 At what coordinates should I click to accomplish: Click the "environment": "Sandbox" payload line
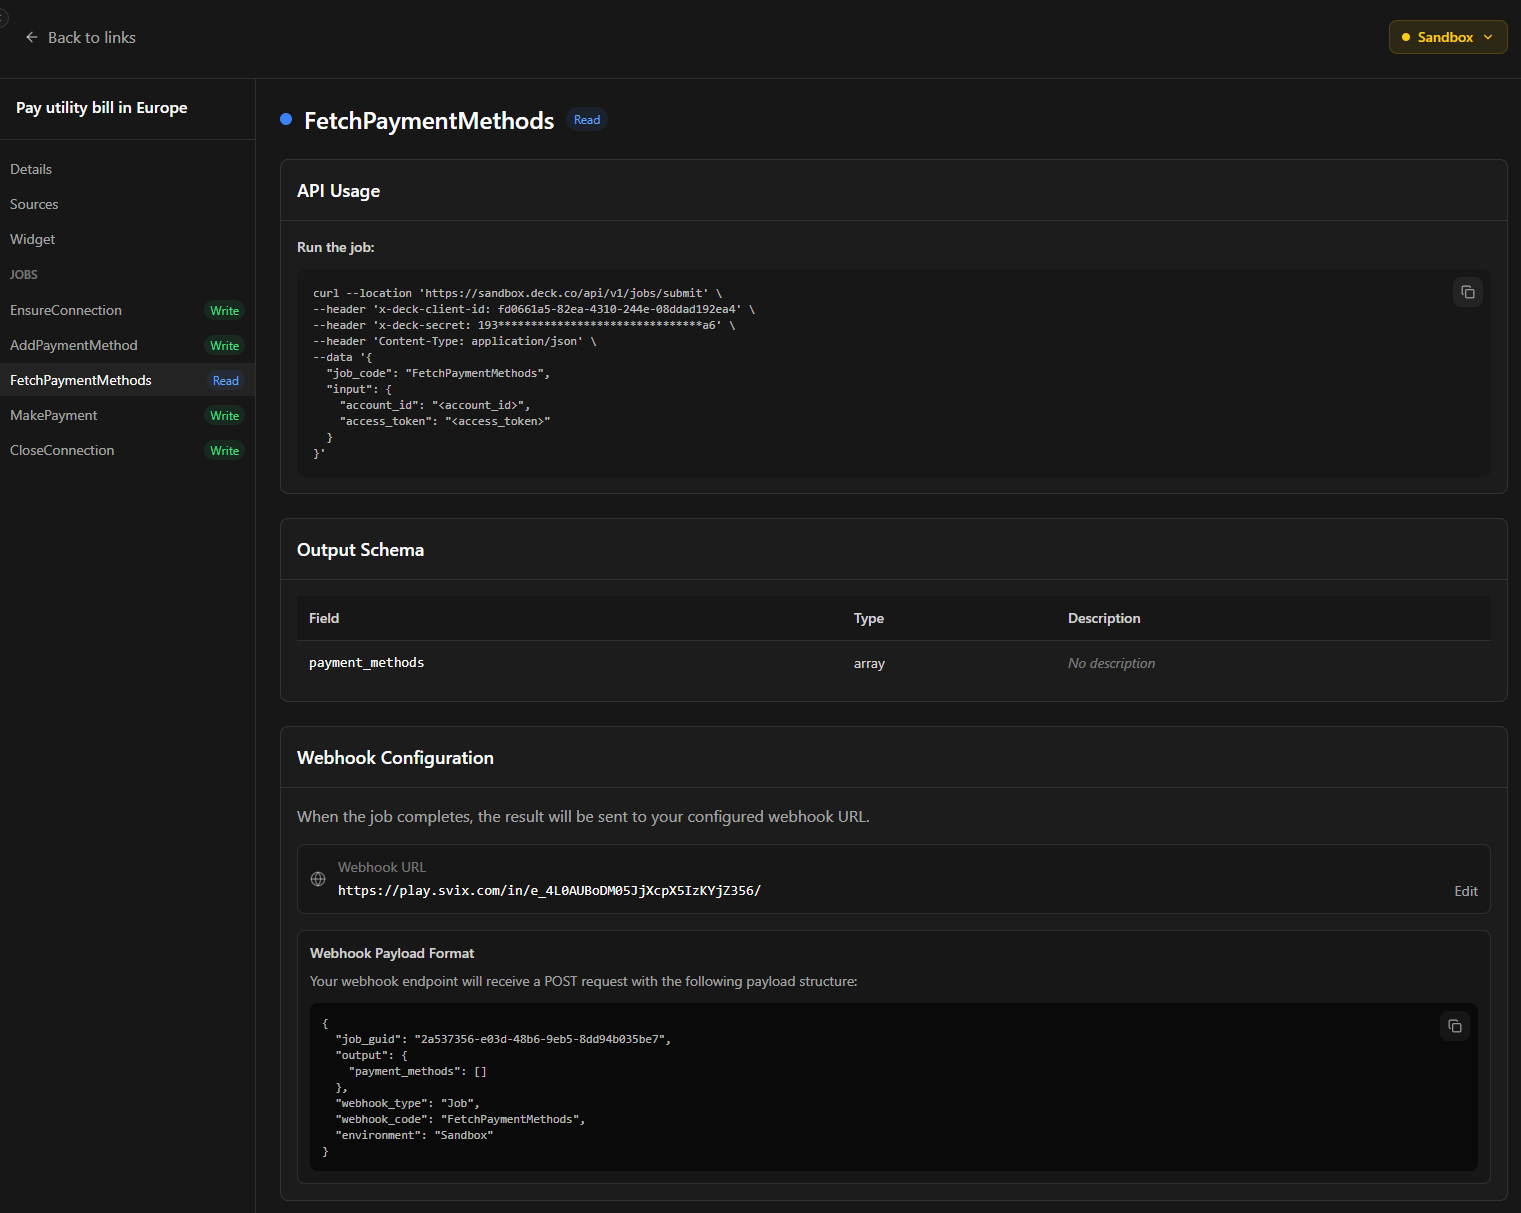tap(414, 1135)
